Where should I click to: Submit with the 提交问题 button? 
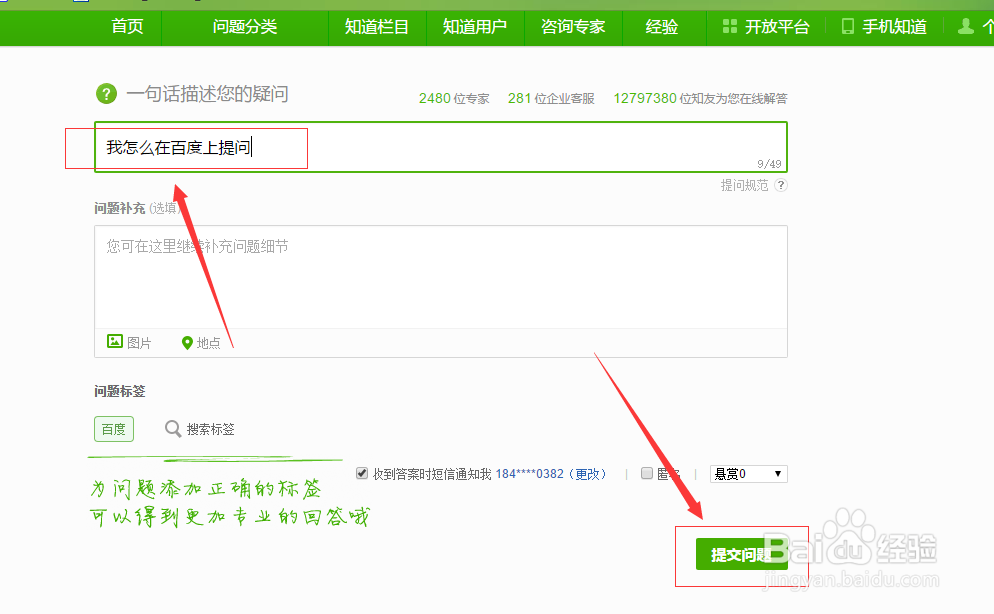(x=742, y=554)
